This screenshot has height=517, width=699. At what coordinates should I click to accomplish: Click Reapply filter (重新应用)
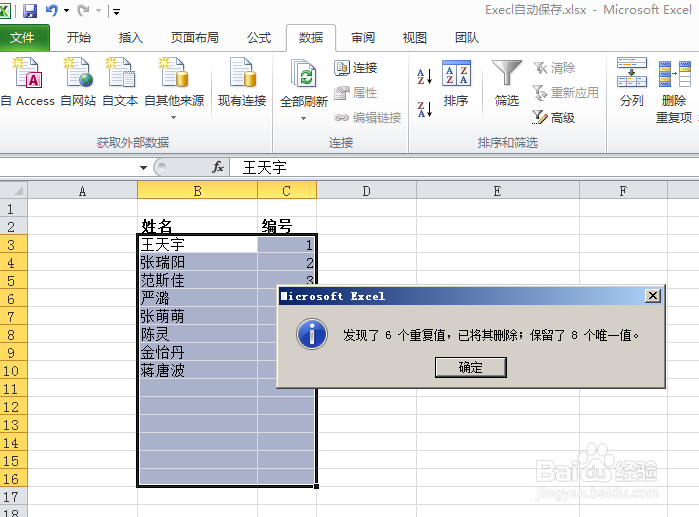pyautogui.click(x=566, y=93)
